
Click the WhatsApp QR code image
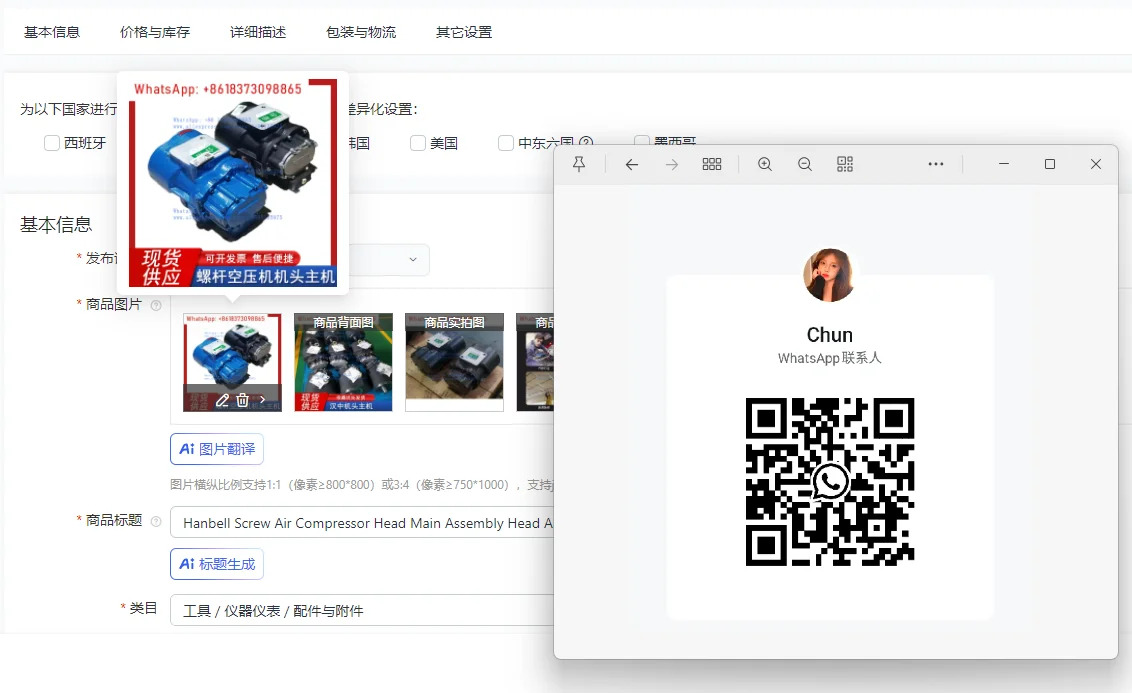click(x=830, y=481)
